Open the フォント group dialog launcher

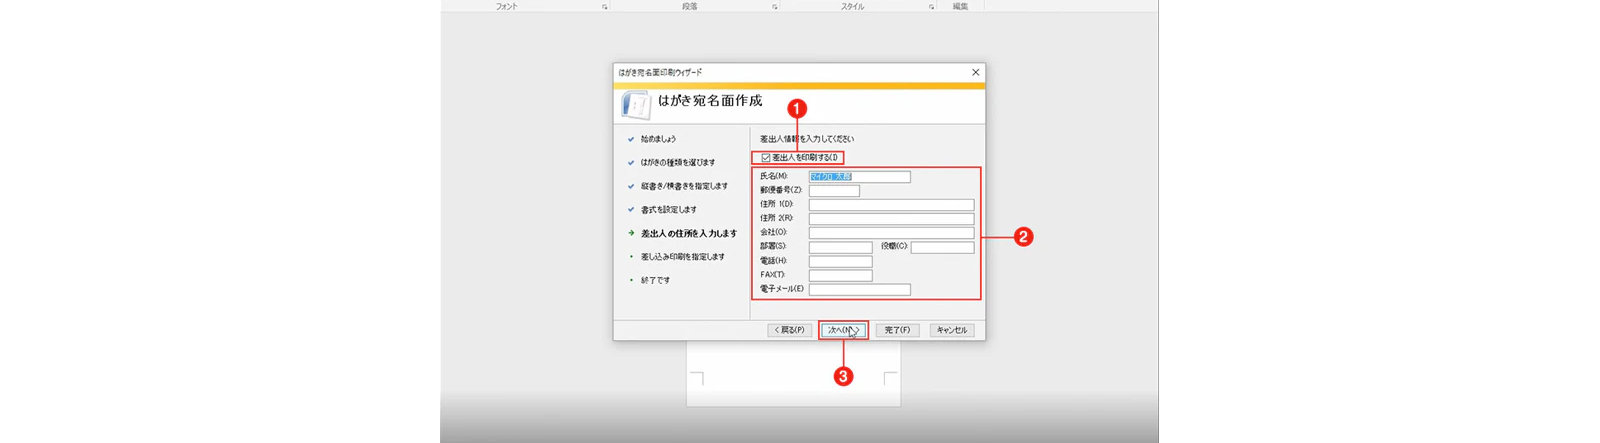tap(604, 7)
